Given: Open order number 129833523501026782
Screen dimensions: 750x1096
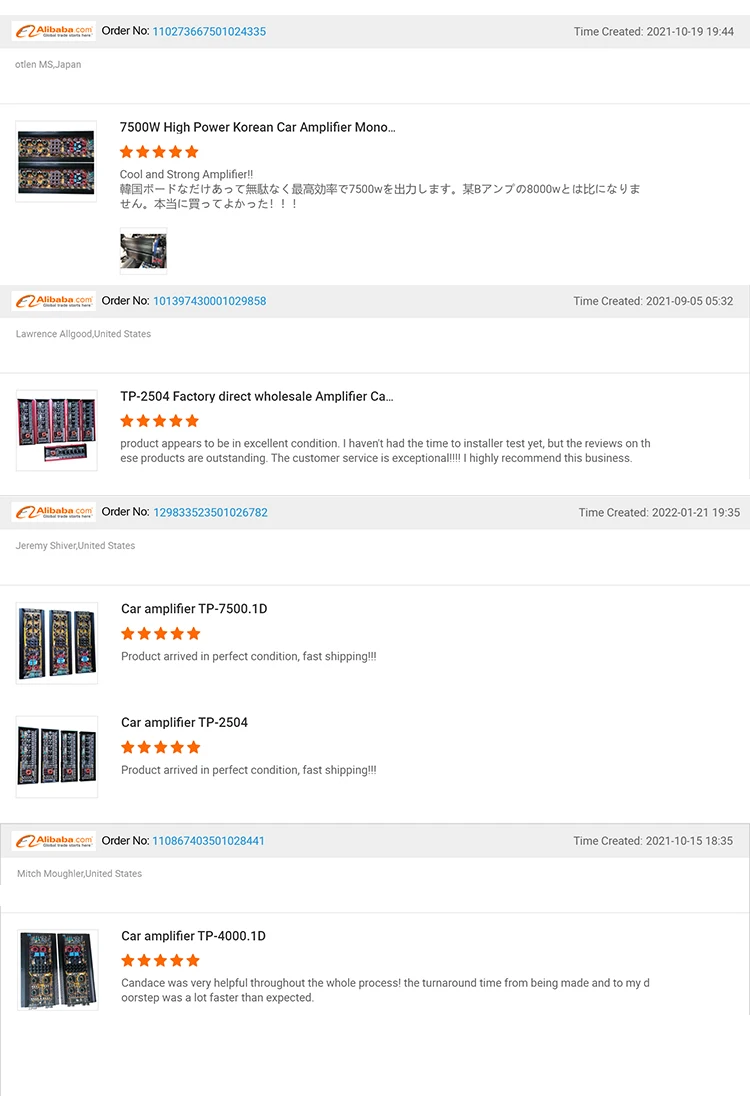Looking at the screenshot, I should pyautogui.click(x=210, y=512).
